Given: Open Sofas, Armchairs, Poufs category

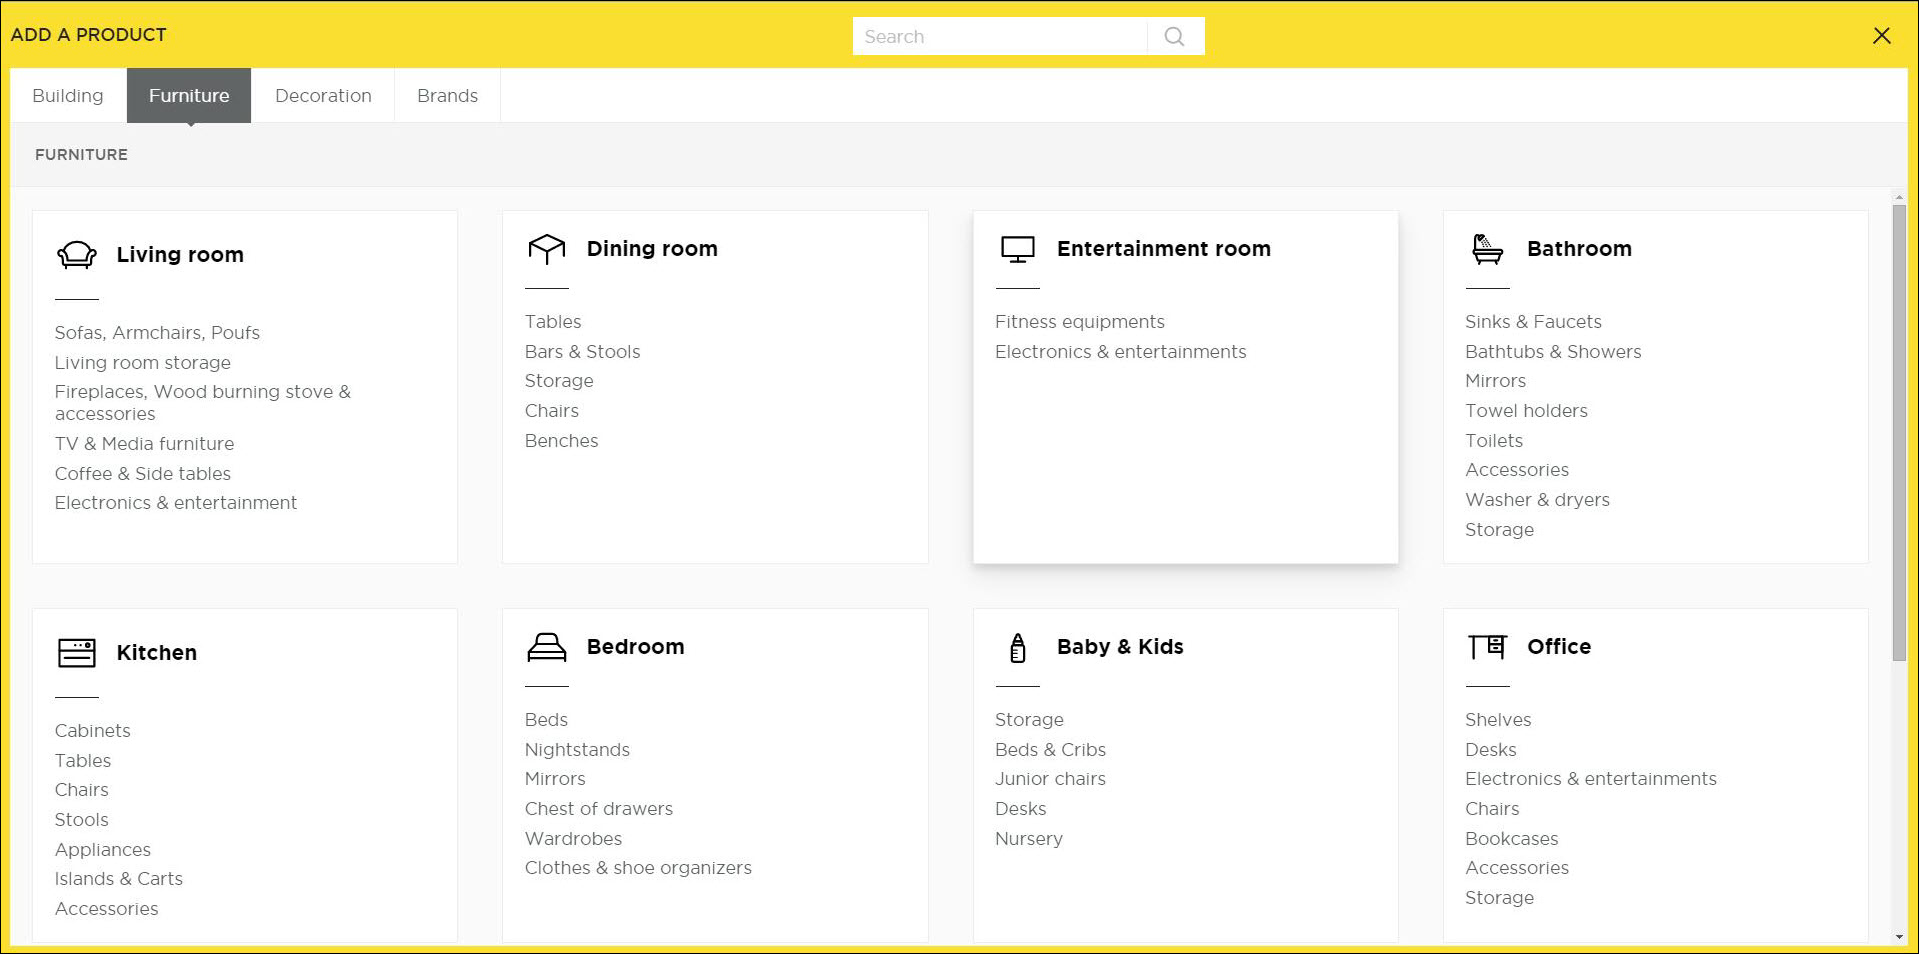Looking at the screenshot, I should coord(157,333).
